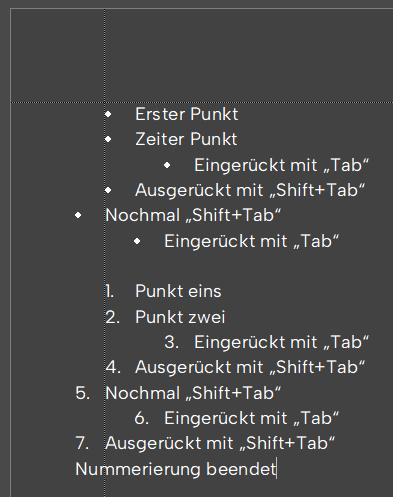
Task: Click the number "6." list marker
Action: pyautogui.click(x=142, y=418)
